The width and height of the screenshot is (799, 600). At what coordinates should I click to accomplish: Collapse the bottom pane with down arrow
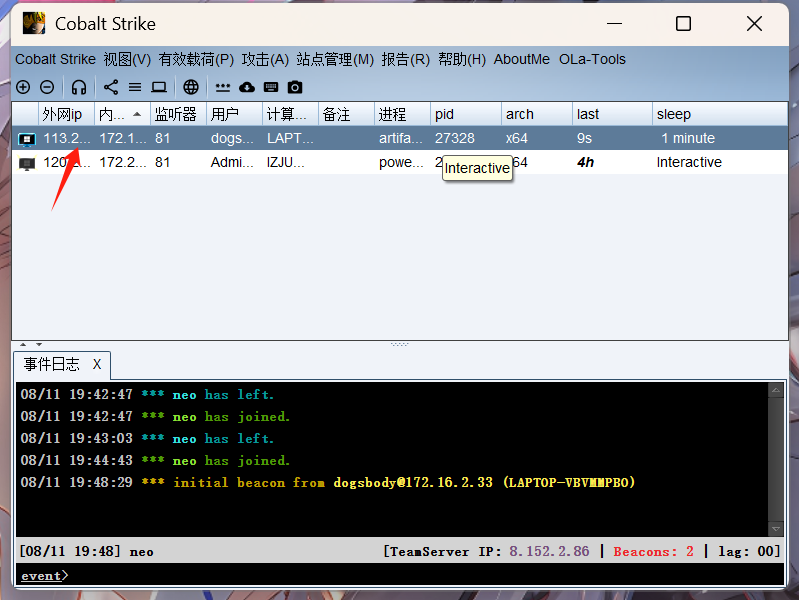pos(39,345)
